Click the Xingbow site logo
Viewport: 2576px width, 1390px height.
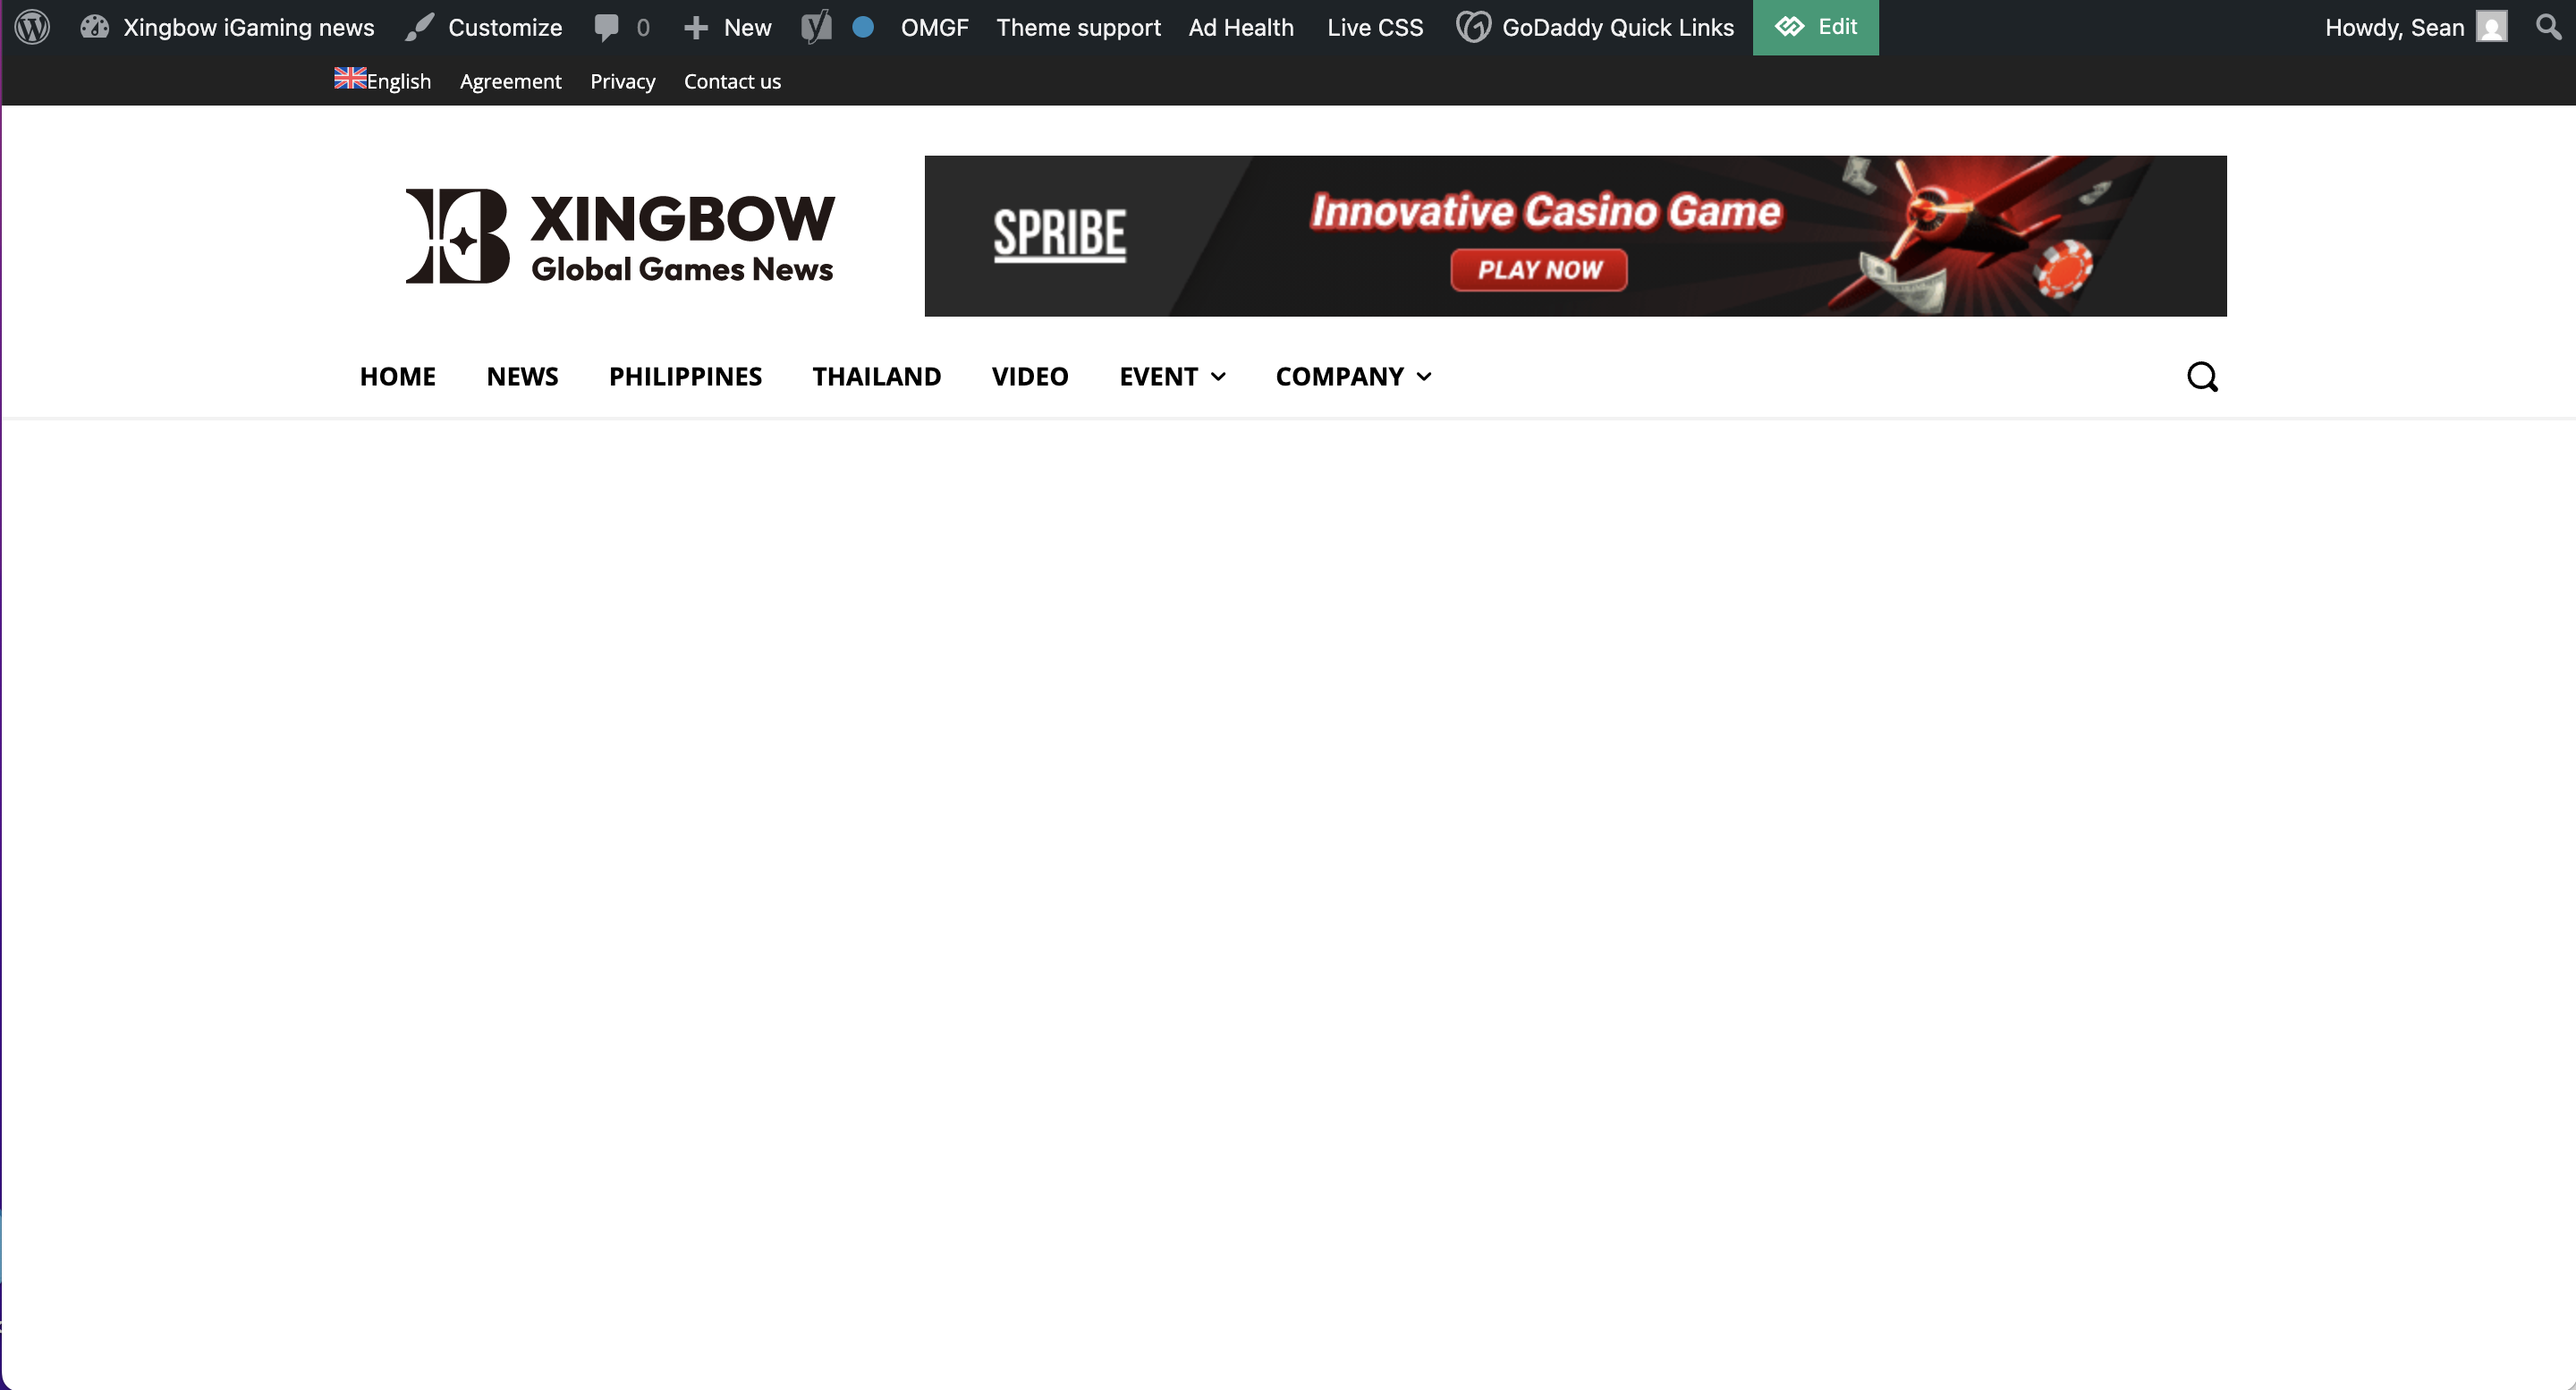click(620, 236)
